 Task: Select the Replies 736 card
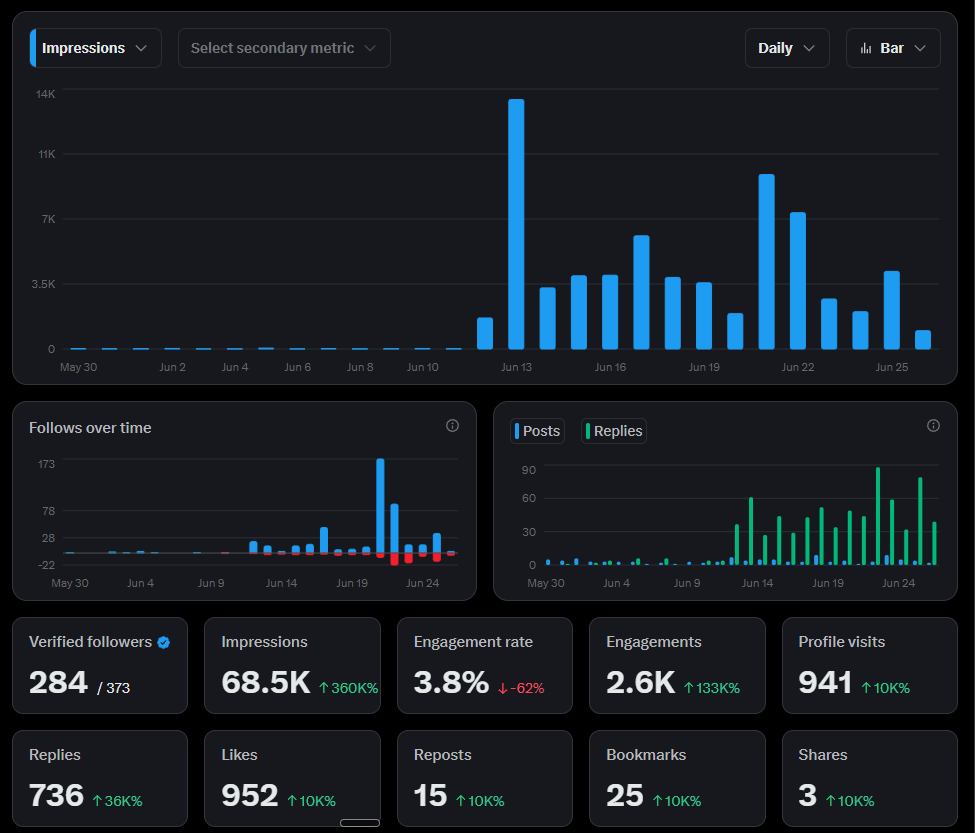point(100,778)
